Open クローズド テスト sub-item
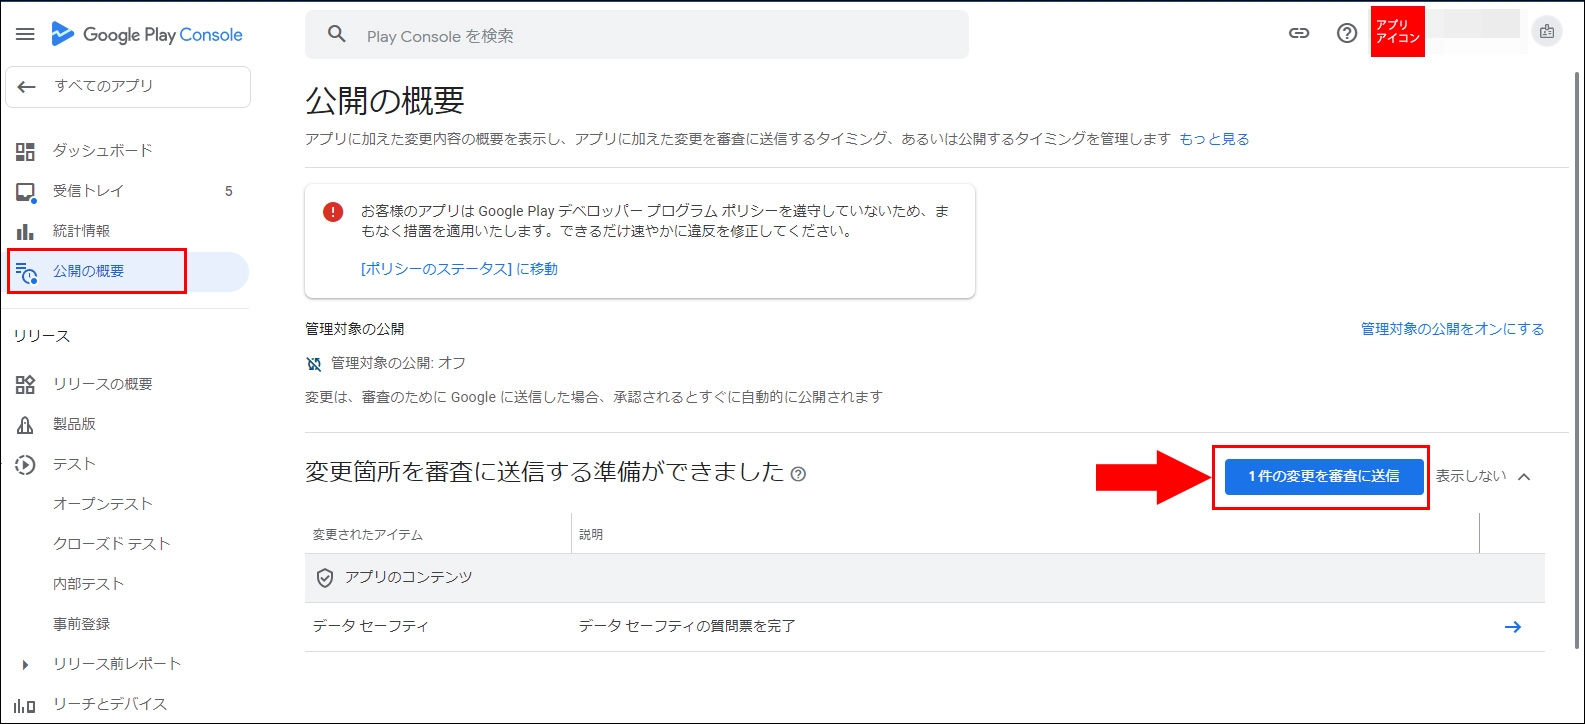This screenshot has height=724, width=1585. (112, 544)
